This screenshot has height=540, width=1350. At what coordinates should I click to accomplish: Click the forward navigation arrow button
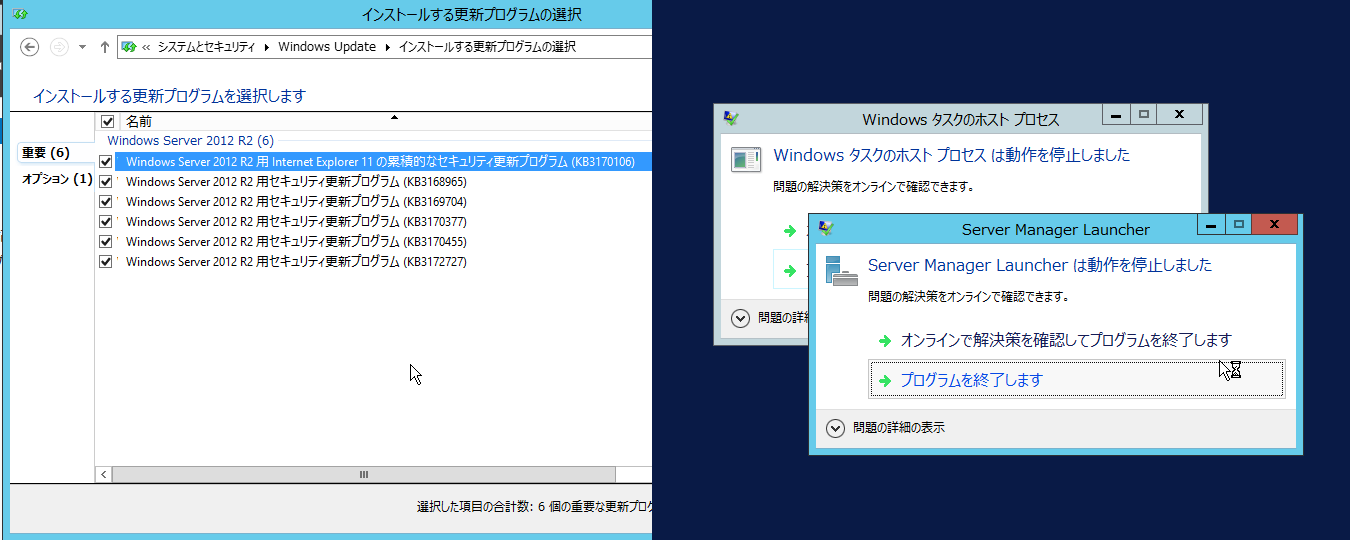click(59, 47)
